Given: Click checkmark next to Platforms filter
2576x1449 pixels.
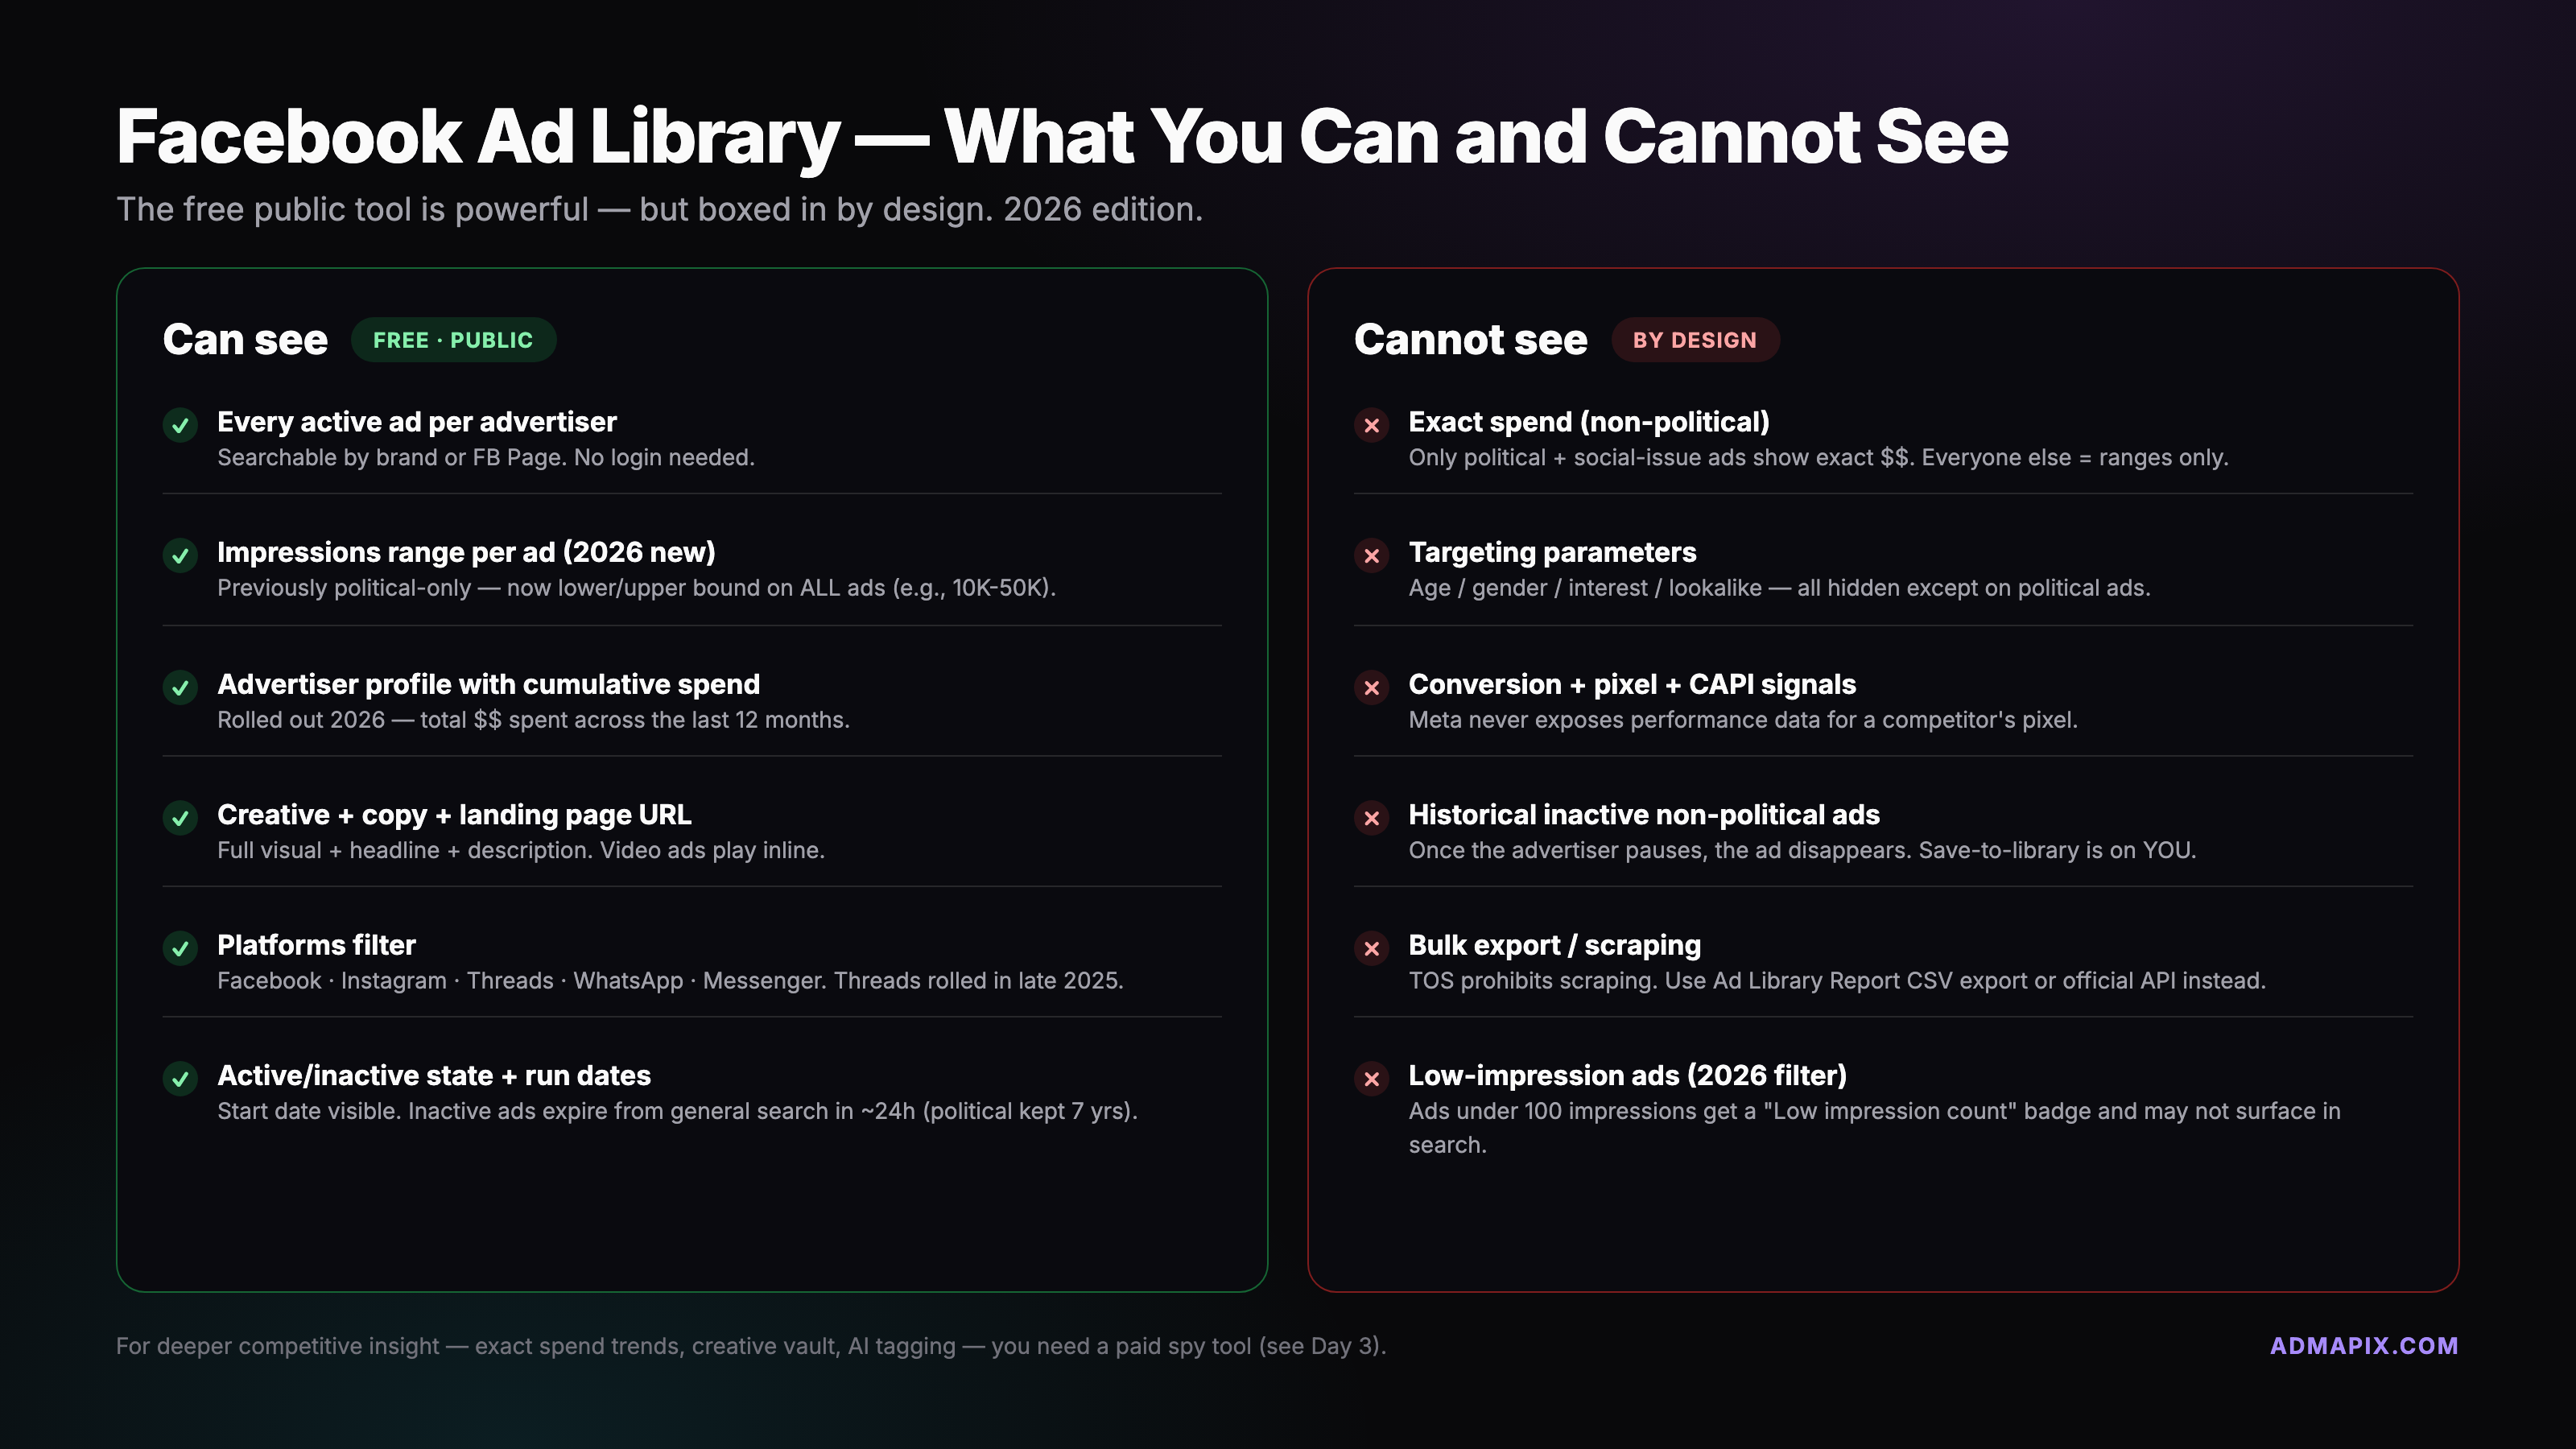Looking at the screenshot, I should click(x=180, y=948).
